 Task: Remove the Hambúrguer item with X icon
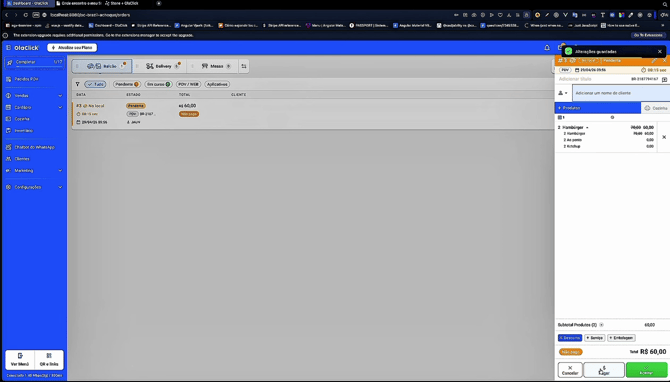[664, 137]
